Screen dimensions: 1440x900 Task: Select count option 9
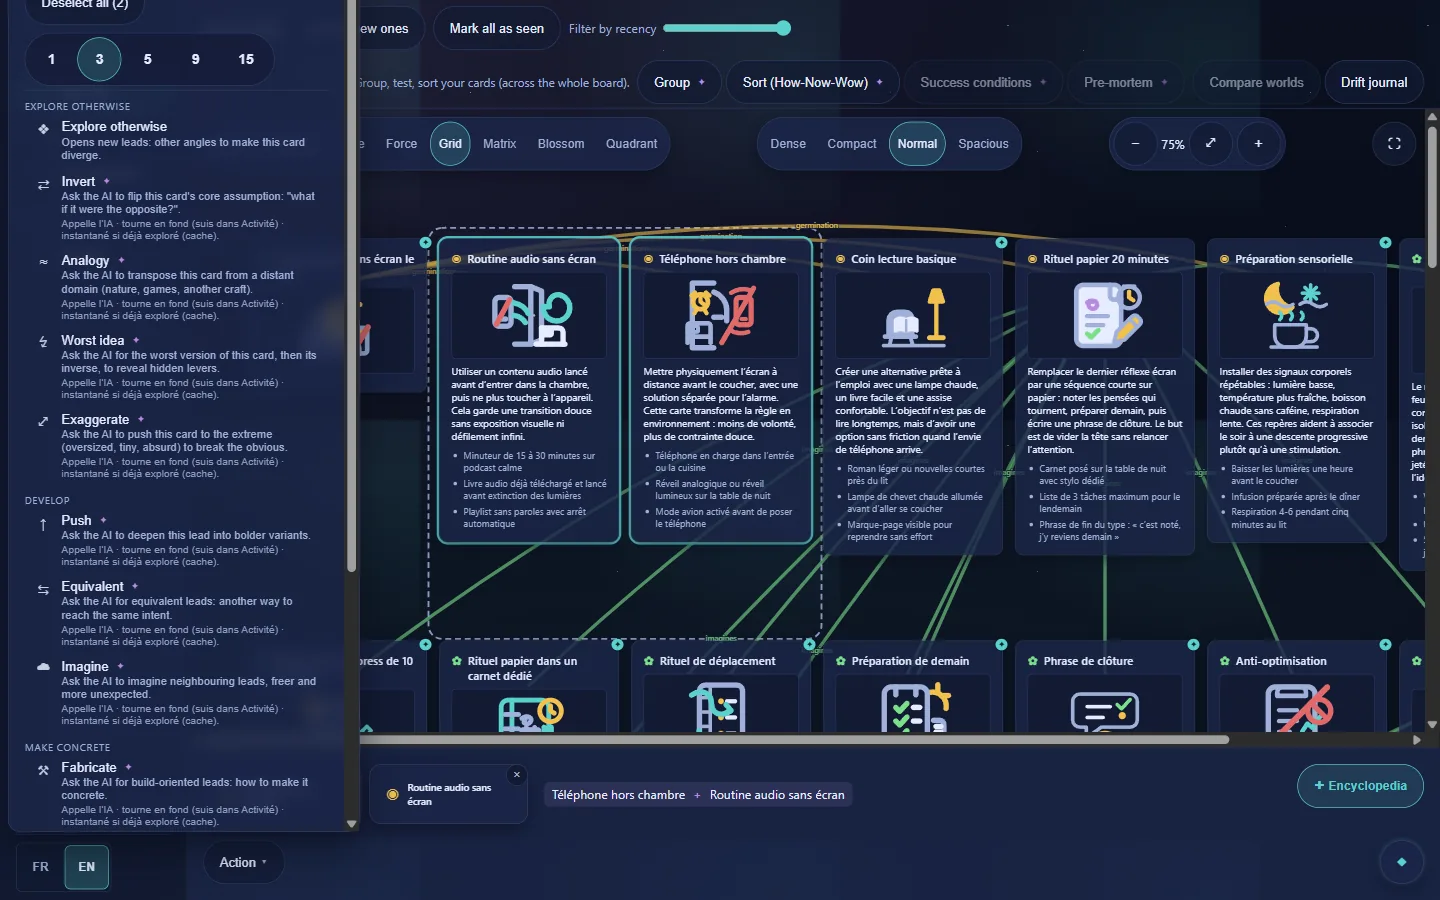pos(195,59)
